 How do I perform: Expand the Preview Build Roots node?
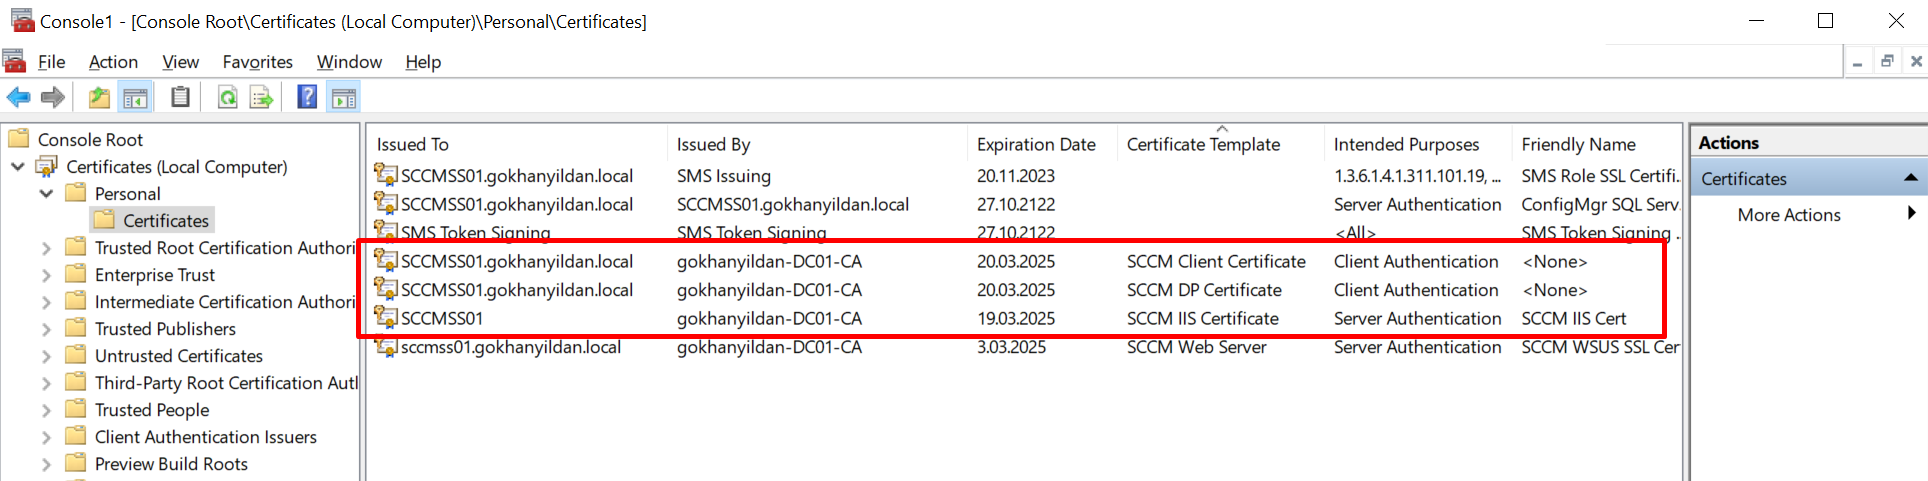coord(46,463)
